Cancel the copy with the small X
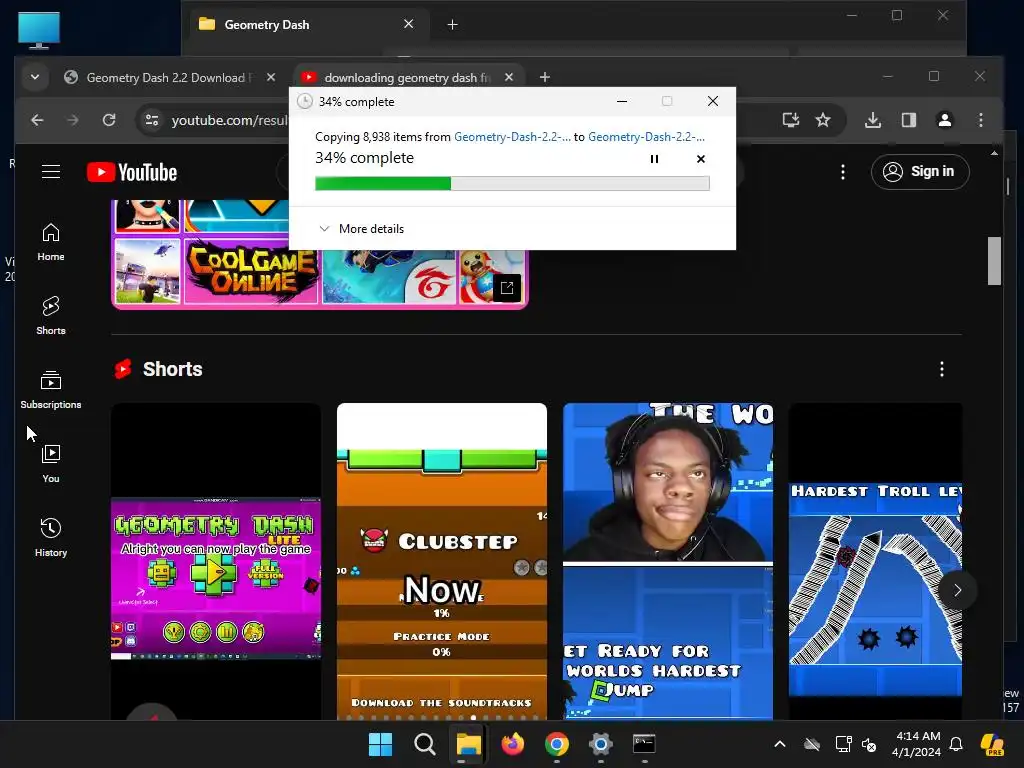Viewport: 1024px width, 768px height. click(x=701, y=159)
